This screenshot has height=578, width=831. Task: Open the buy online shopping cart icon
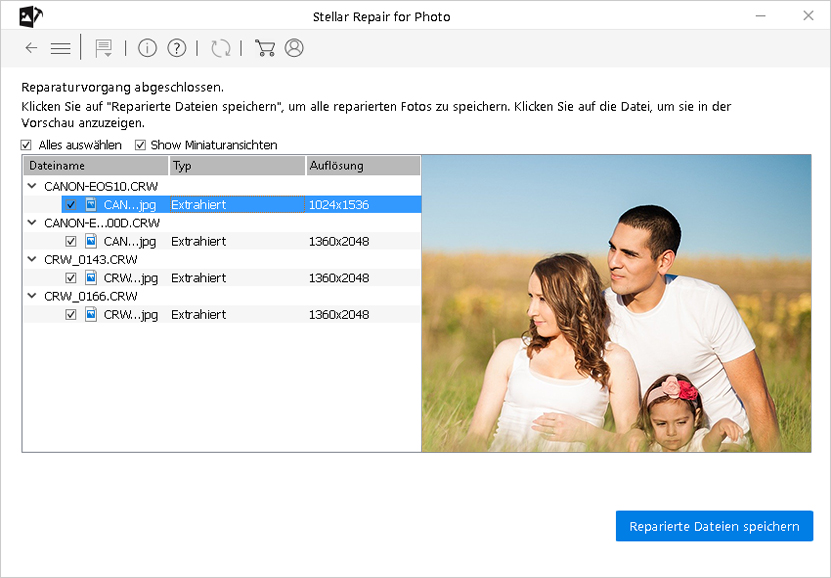264,47
